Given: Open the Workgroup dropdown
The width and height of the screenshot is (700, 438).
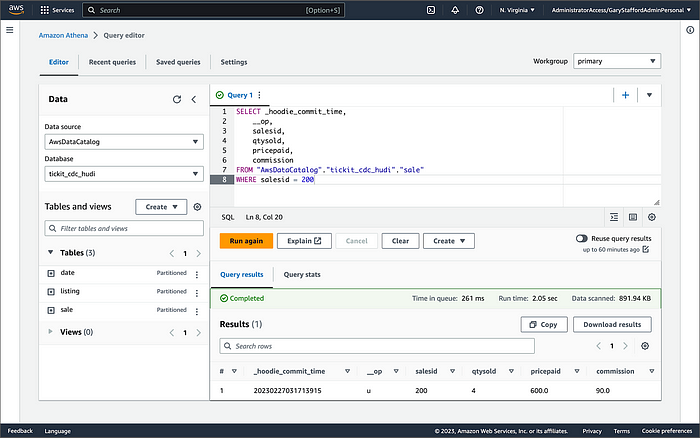Looking at the screenshot, I should click(617, 61).
